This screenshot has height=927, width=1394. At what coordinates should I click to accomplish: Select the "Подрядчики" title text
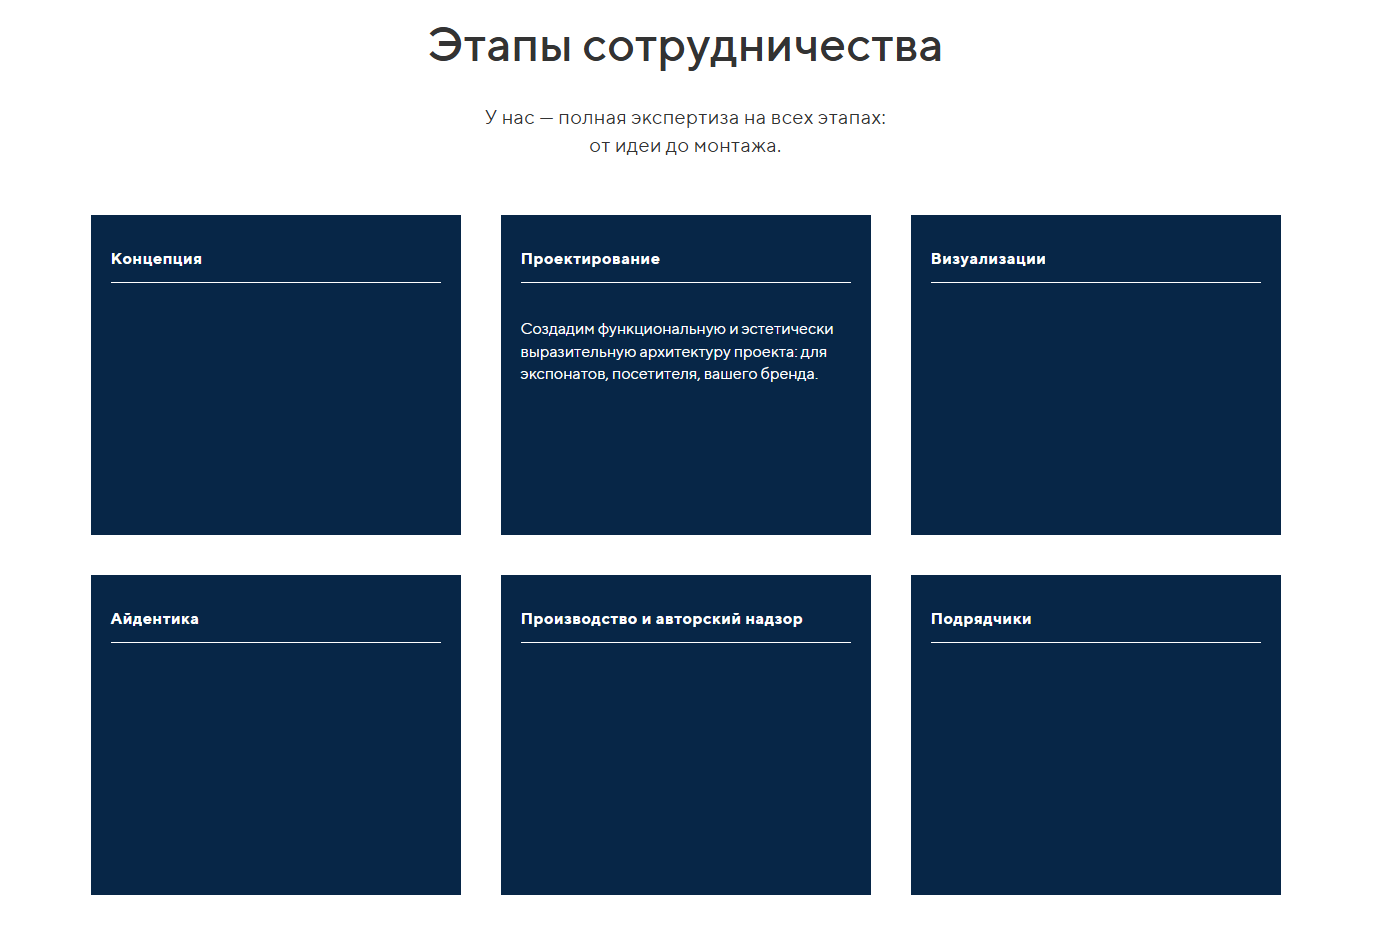pos(980,618)
